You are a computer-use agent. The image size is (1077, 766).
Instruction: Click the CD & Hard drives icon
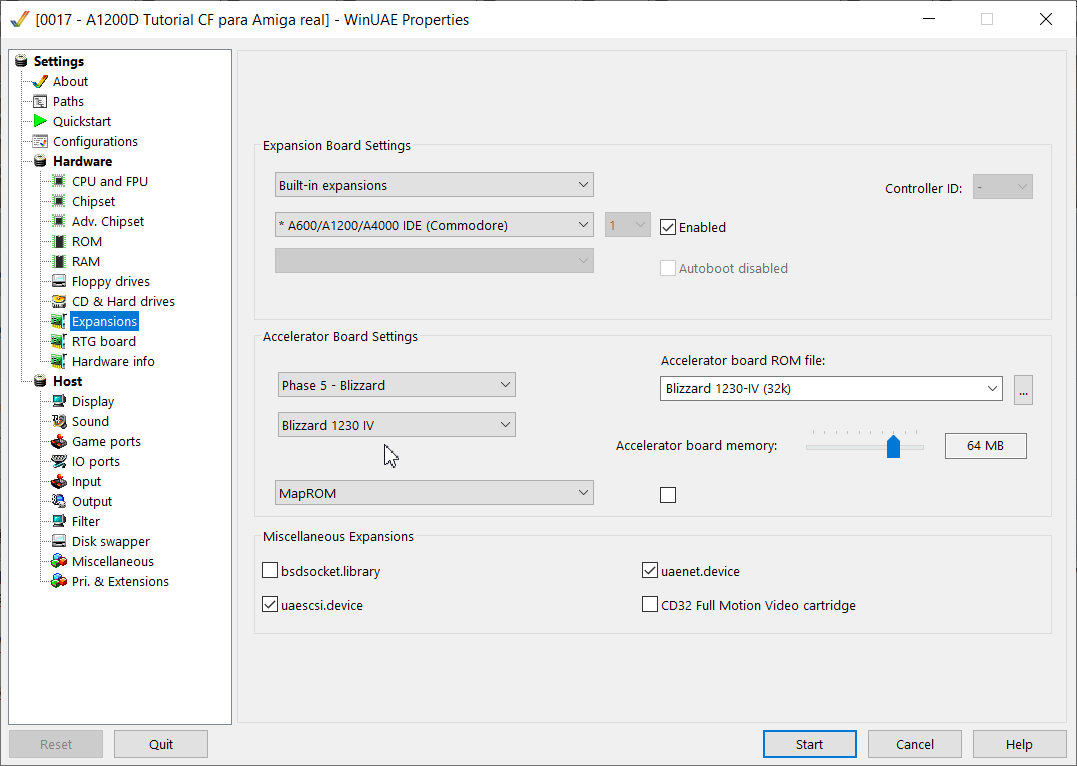[x=59, y=301]
